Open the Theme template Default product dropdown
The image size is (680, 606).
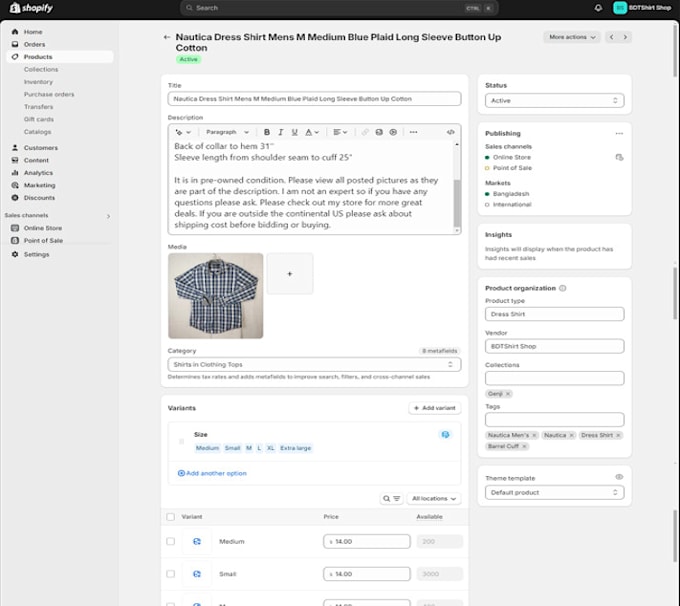[554, 493]
